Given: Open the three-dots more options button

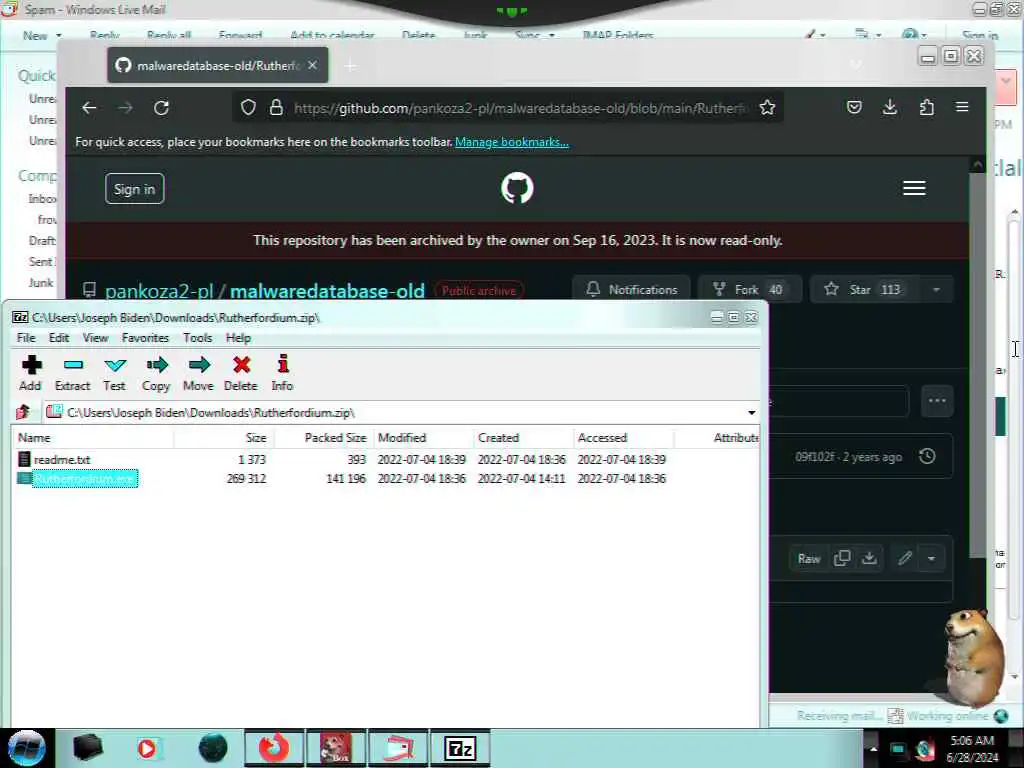Looking at the screenshot, I should (x=937, y=401).
